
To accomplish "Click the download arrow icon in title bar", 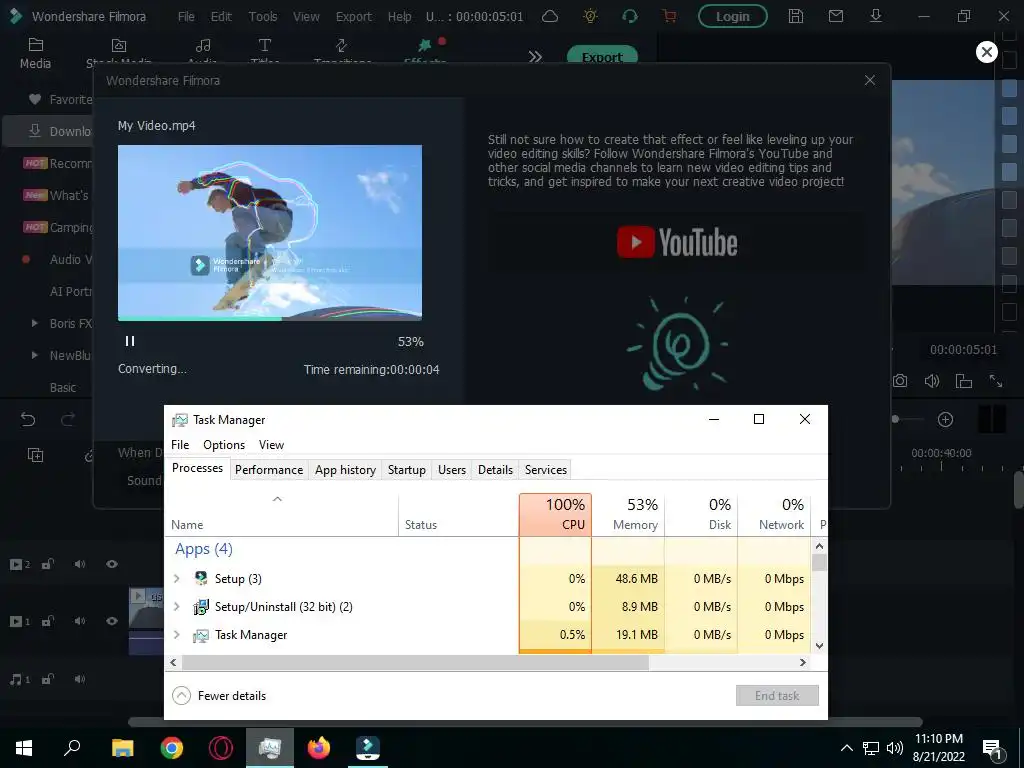I will pyautogui.click(x=876, y=16).
